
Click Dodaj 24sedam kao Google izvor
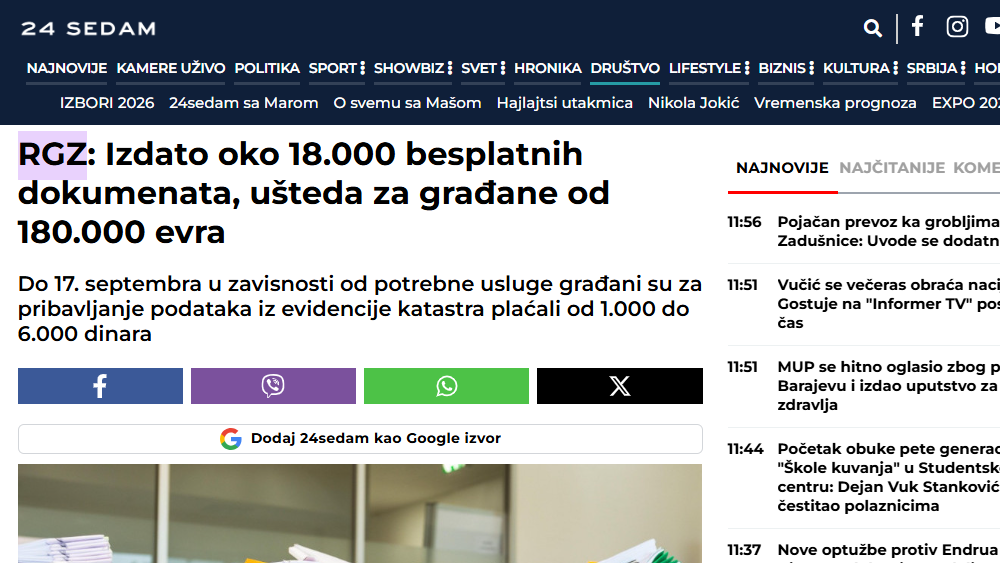[x=360, y=439]
